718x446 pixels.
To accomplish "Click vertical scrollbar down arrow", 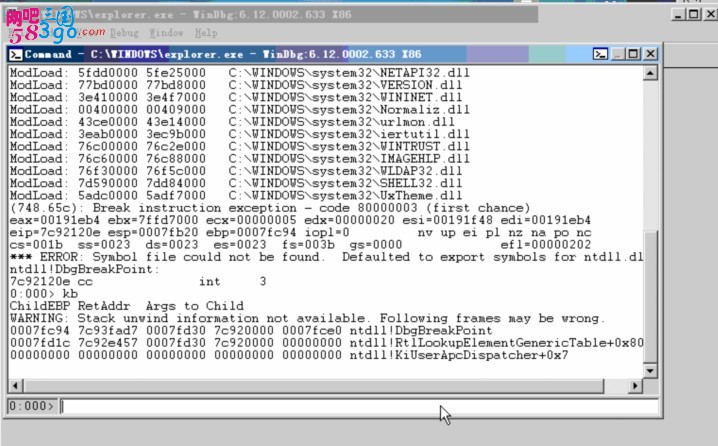I will coord(650,370).
